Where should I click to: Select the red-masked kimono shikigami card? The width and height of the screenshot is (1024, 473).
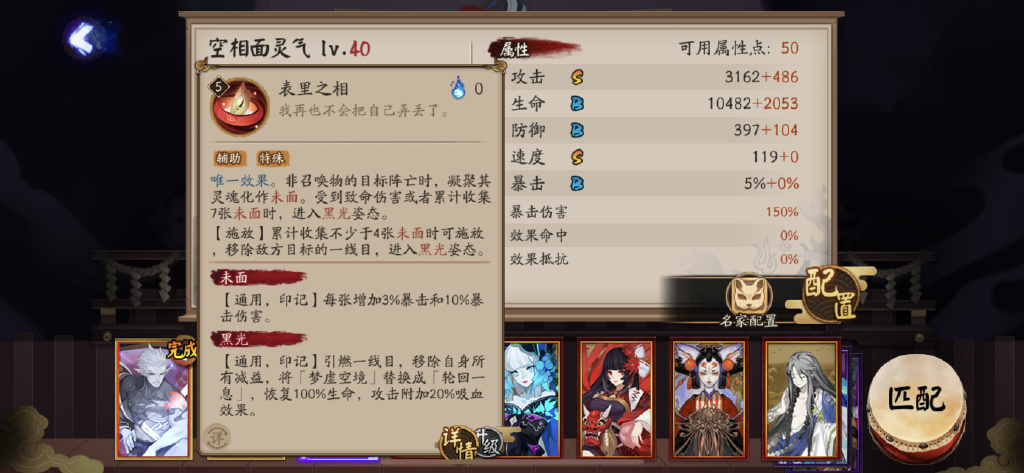616,397
